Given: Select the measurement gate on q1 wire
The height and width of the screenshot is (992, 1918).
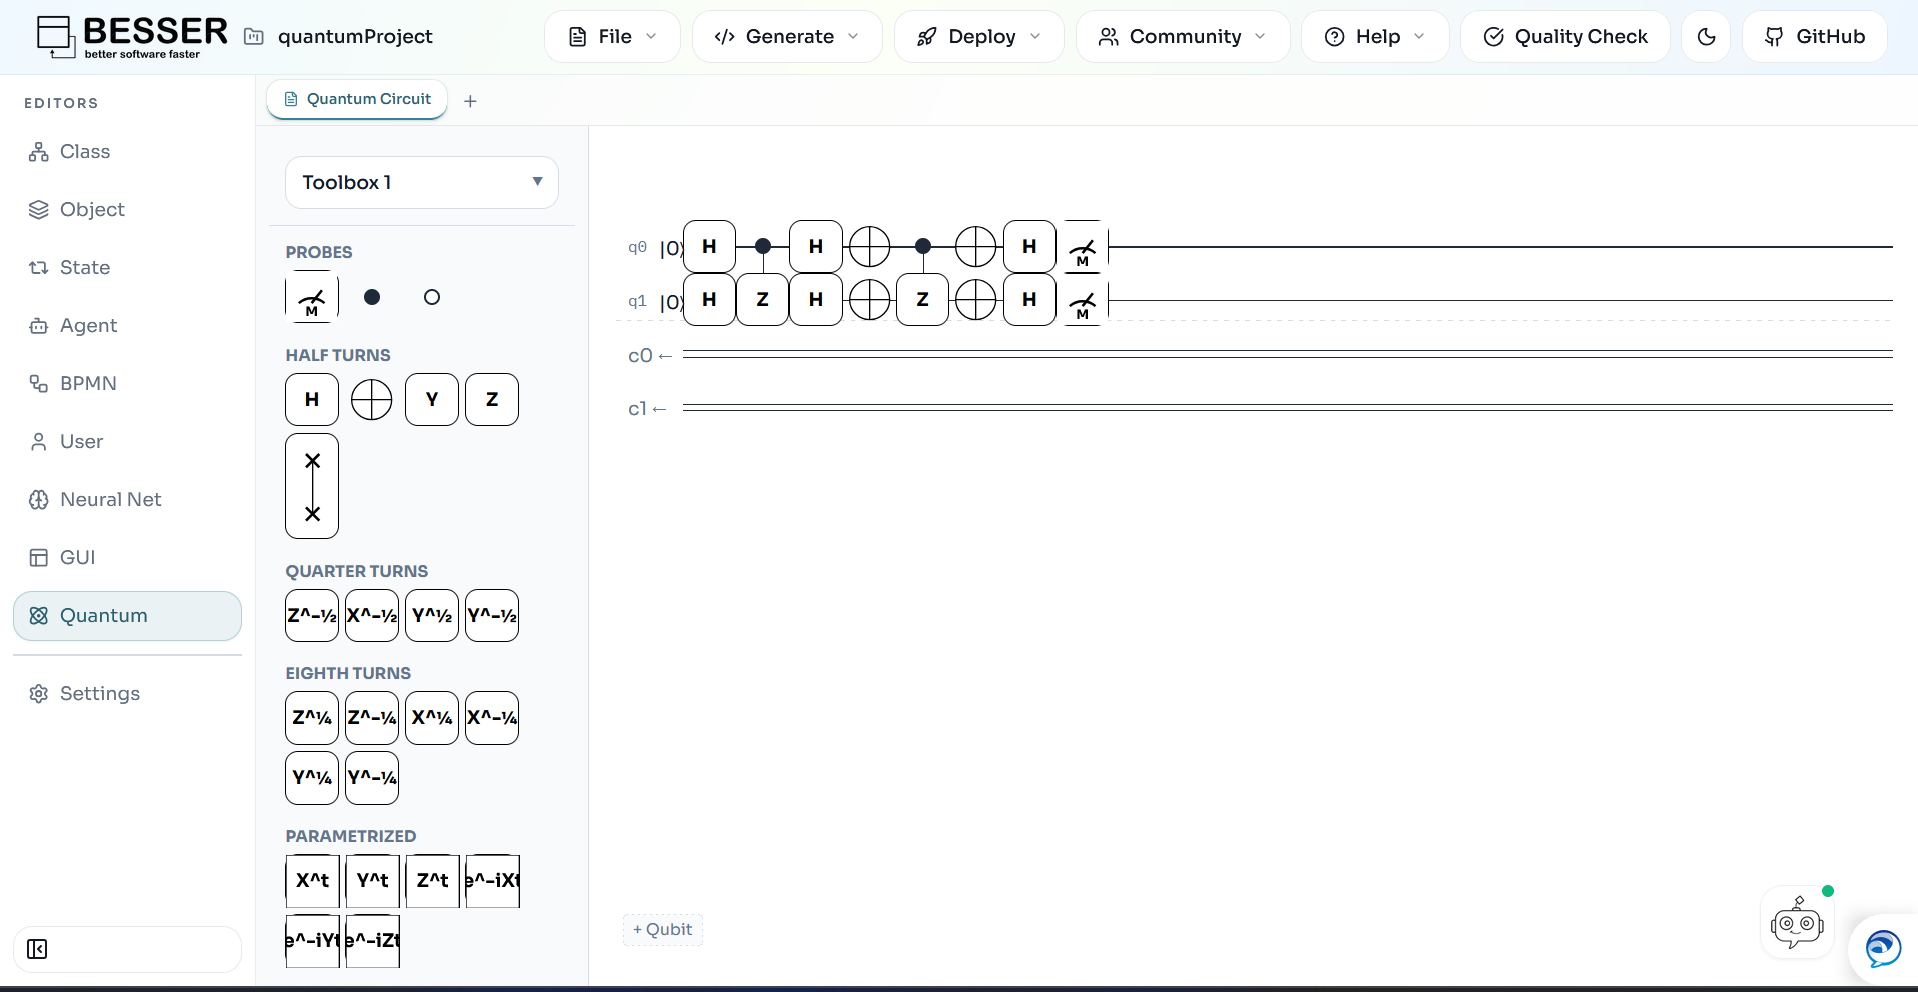Looking at the screenshot, I should coord(1083,300).
